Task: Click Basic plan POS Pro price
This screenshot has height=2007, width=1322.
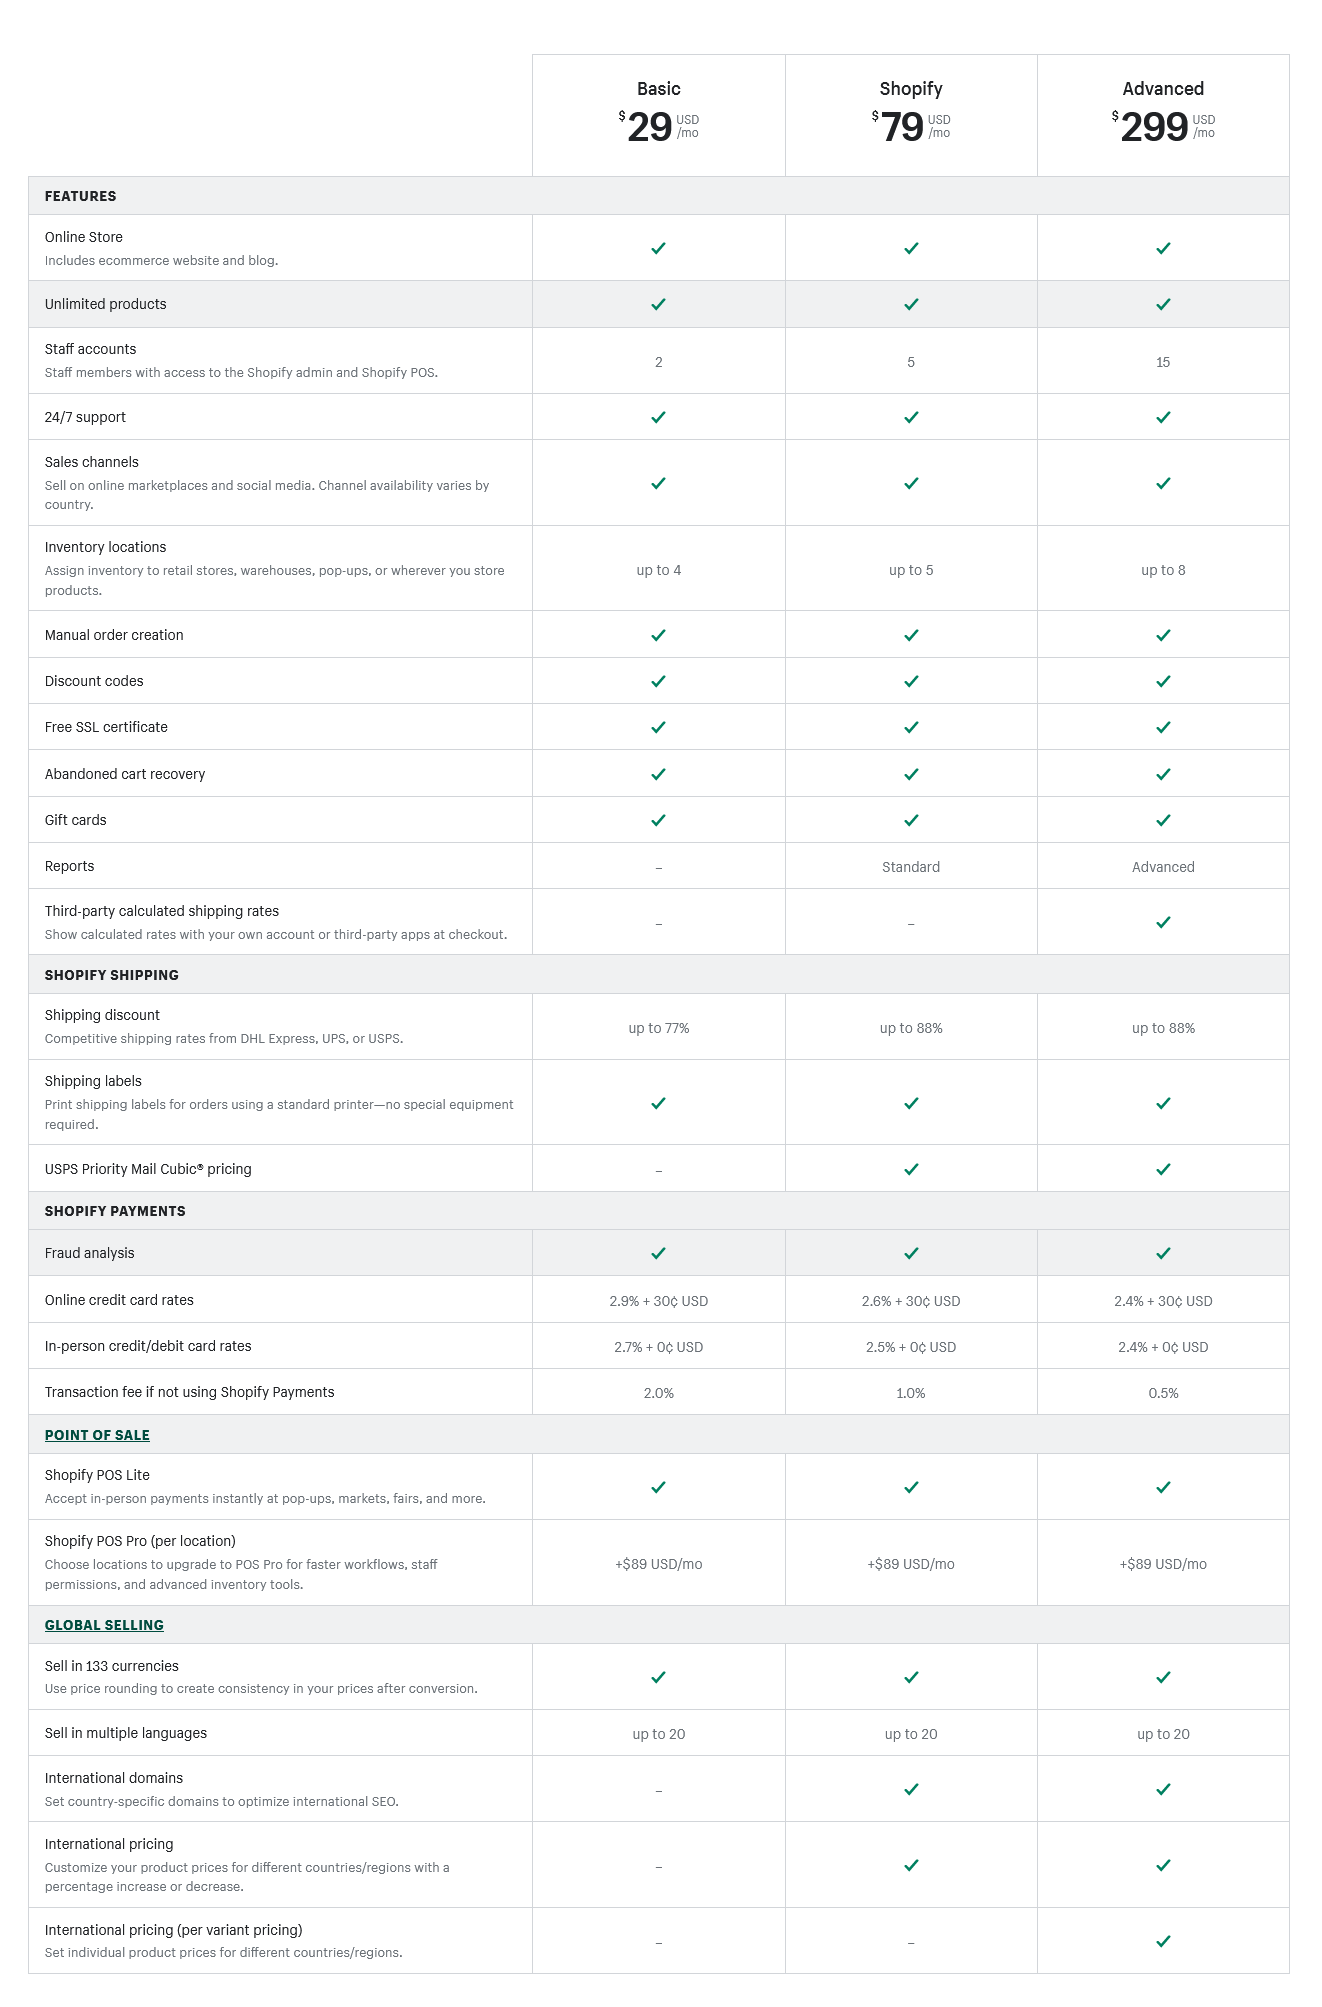Action: click(x=658, y=1564)
